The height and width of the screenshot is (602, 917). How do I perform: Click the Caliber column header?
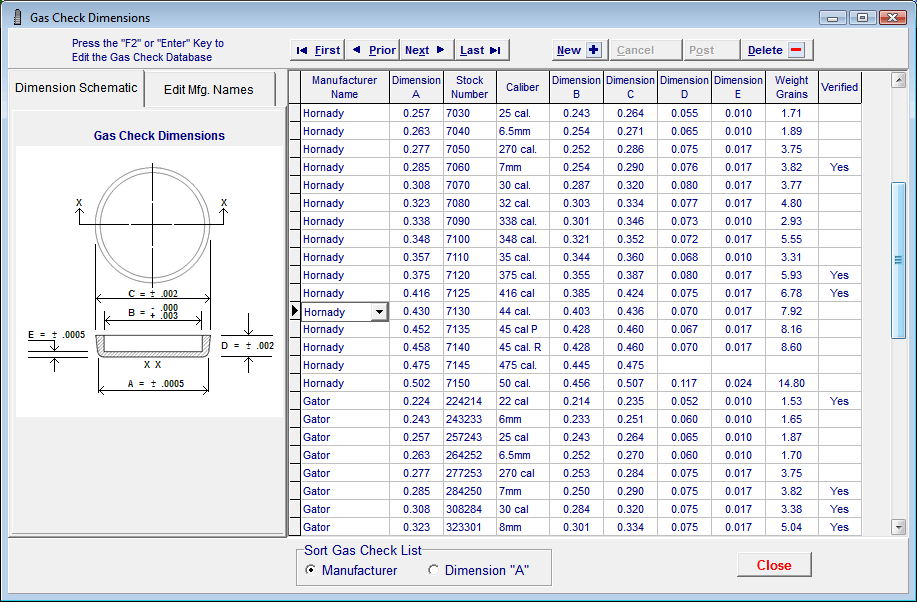tap(523, 87)
